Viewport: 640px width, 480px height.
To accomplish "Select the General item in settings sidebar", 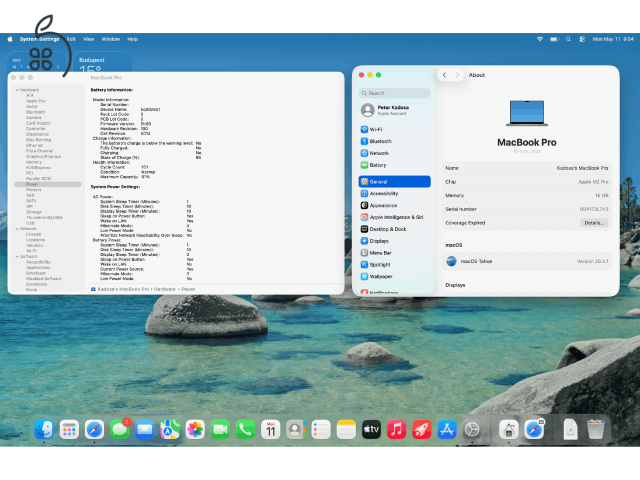I will click(x=394, y=182).
